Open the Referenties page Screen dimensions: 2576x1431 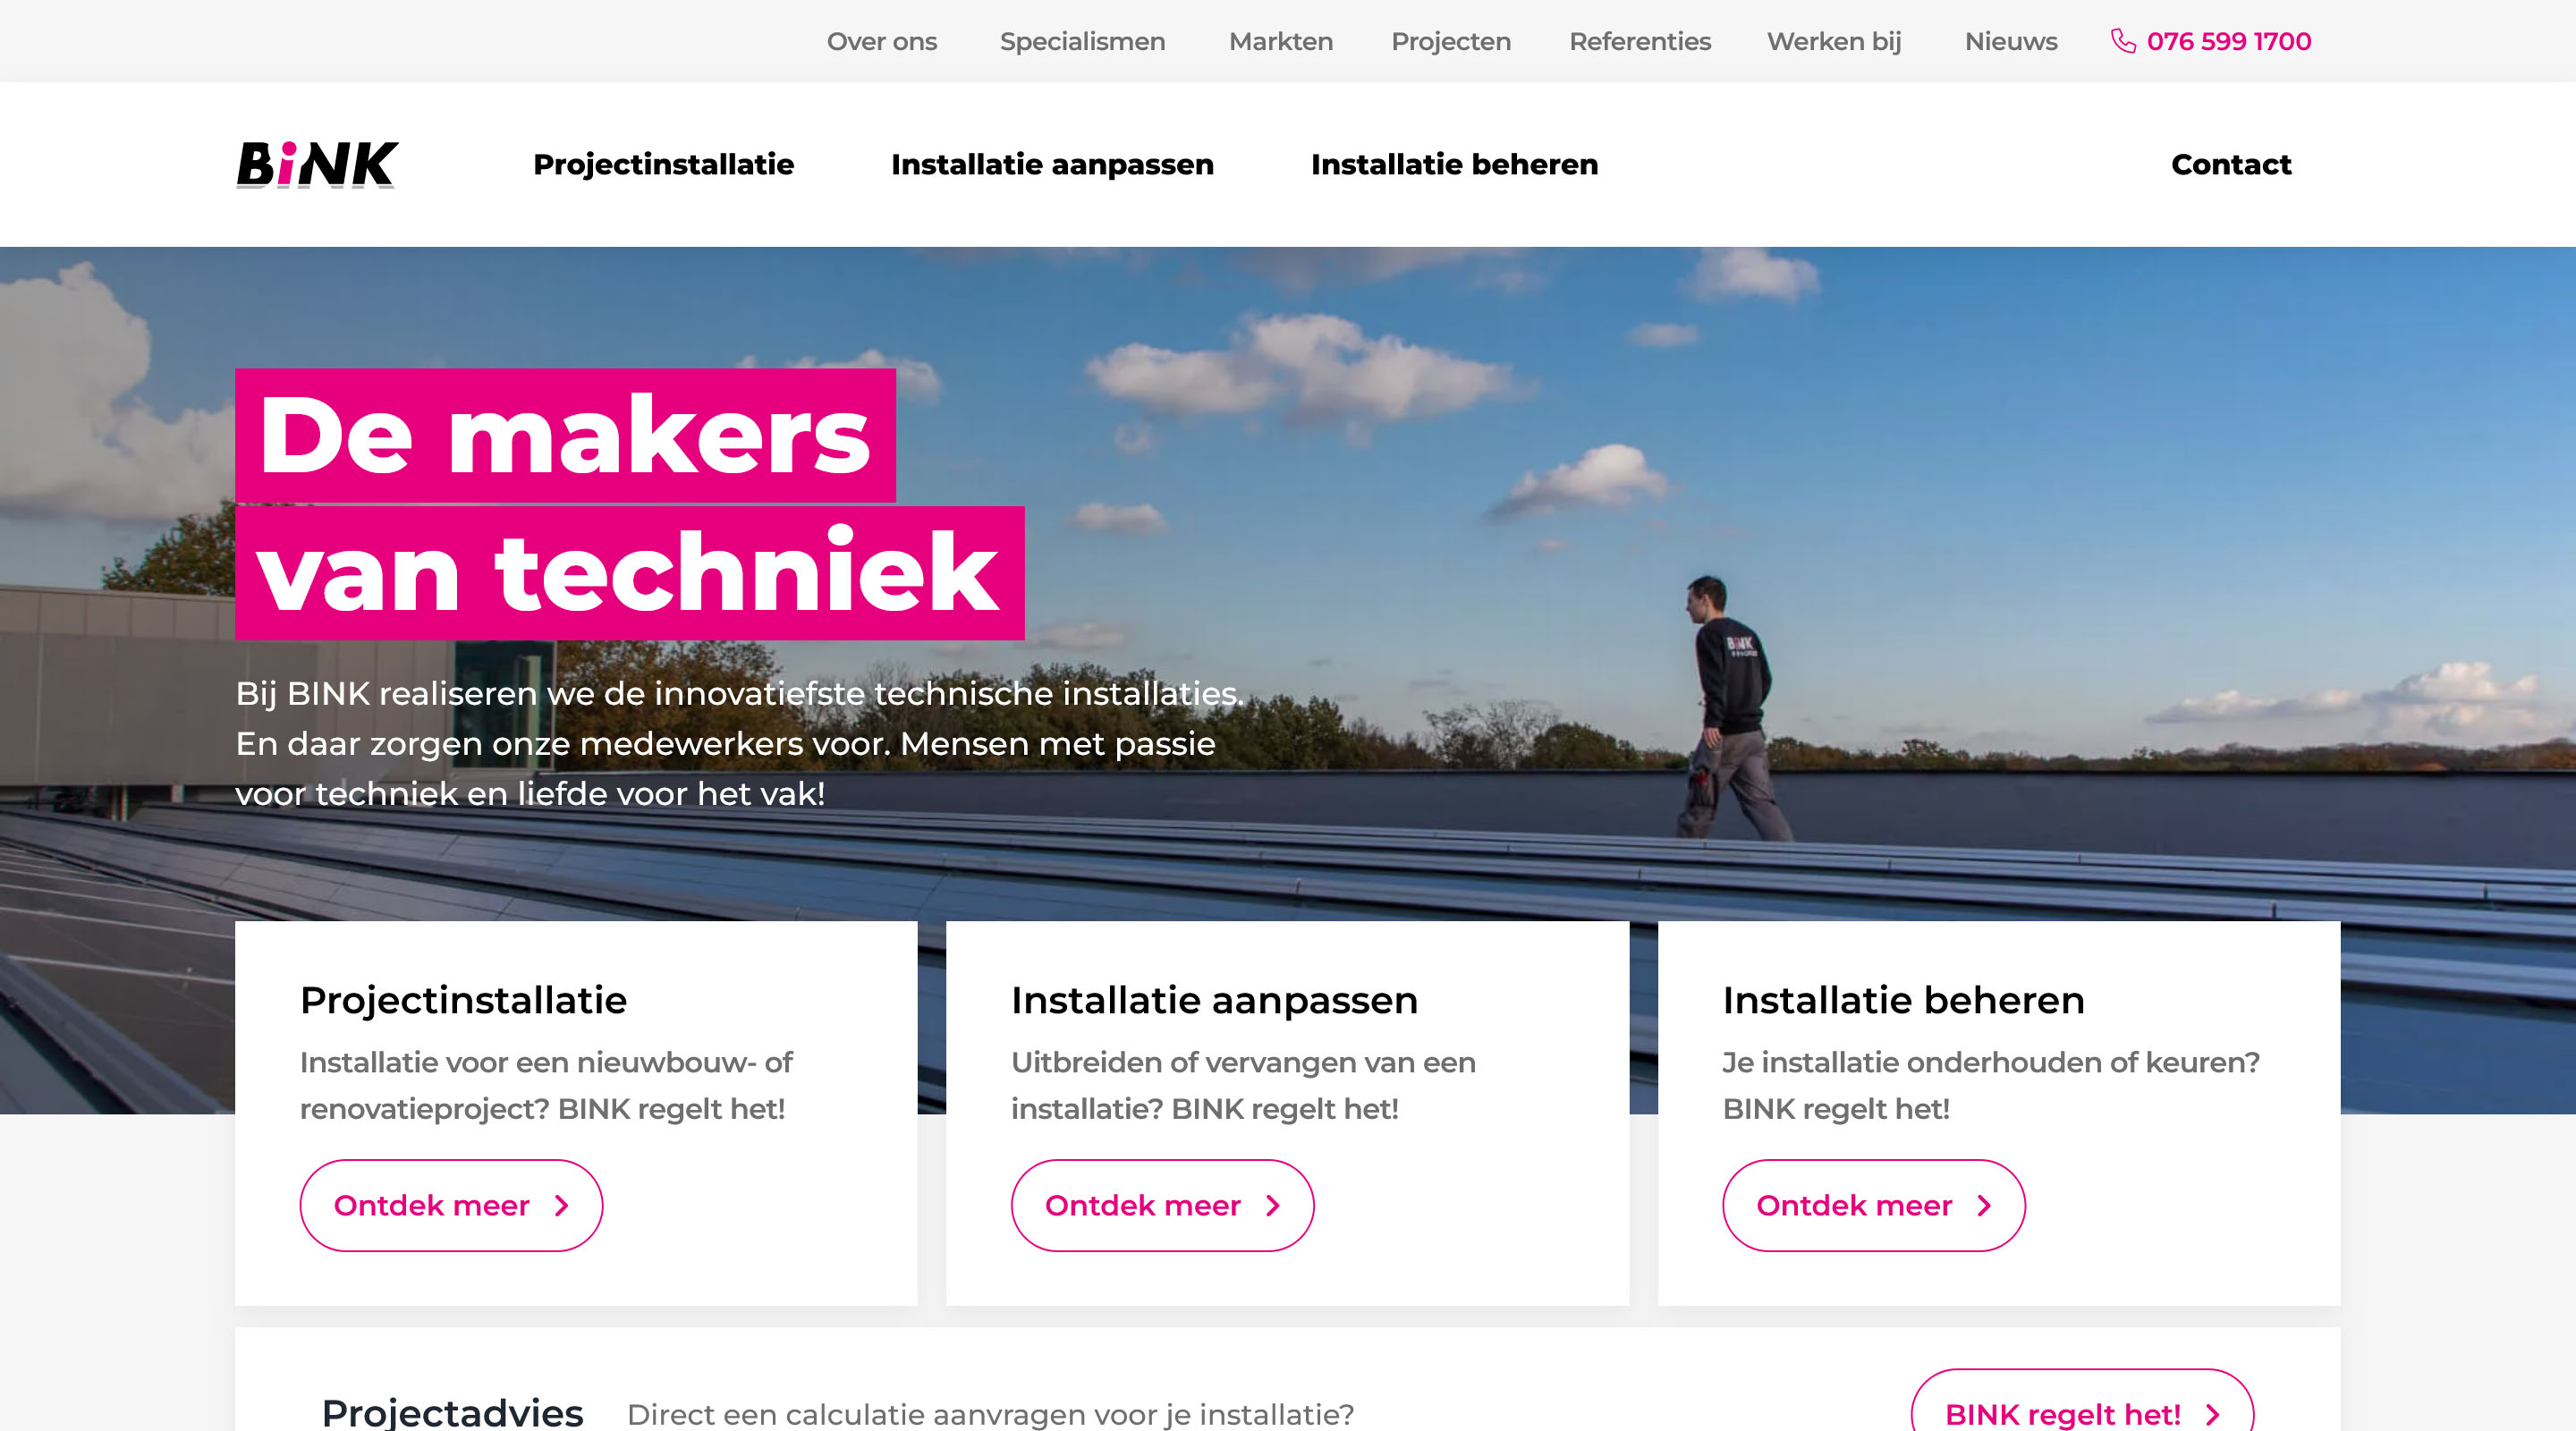pos(1640,41)
